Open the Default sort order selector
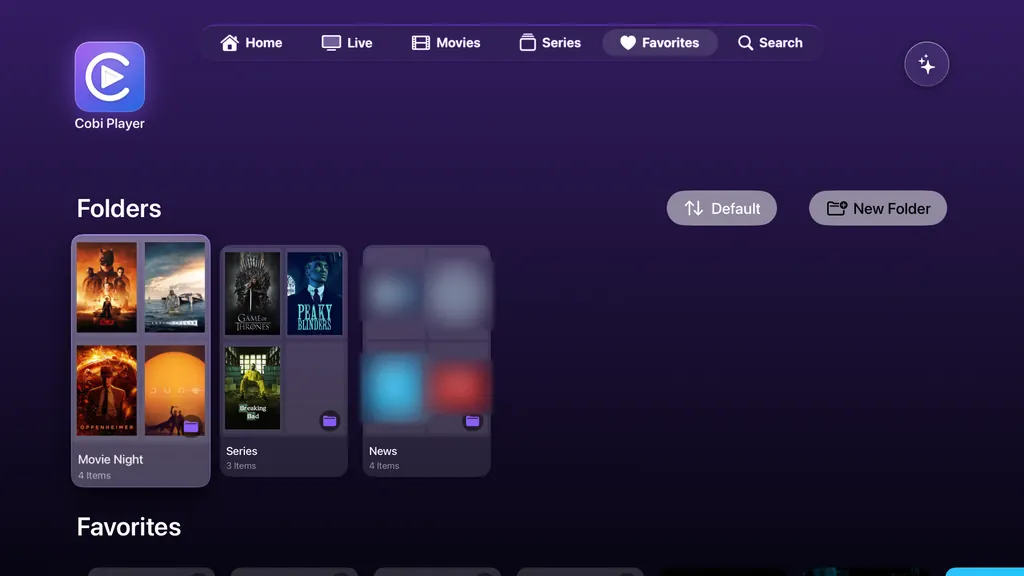 (x=722, y=208)
